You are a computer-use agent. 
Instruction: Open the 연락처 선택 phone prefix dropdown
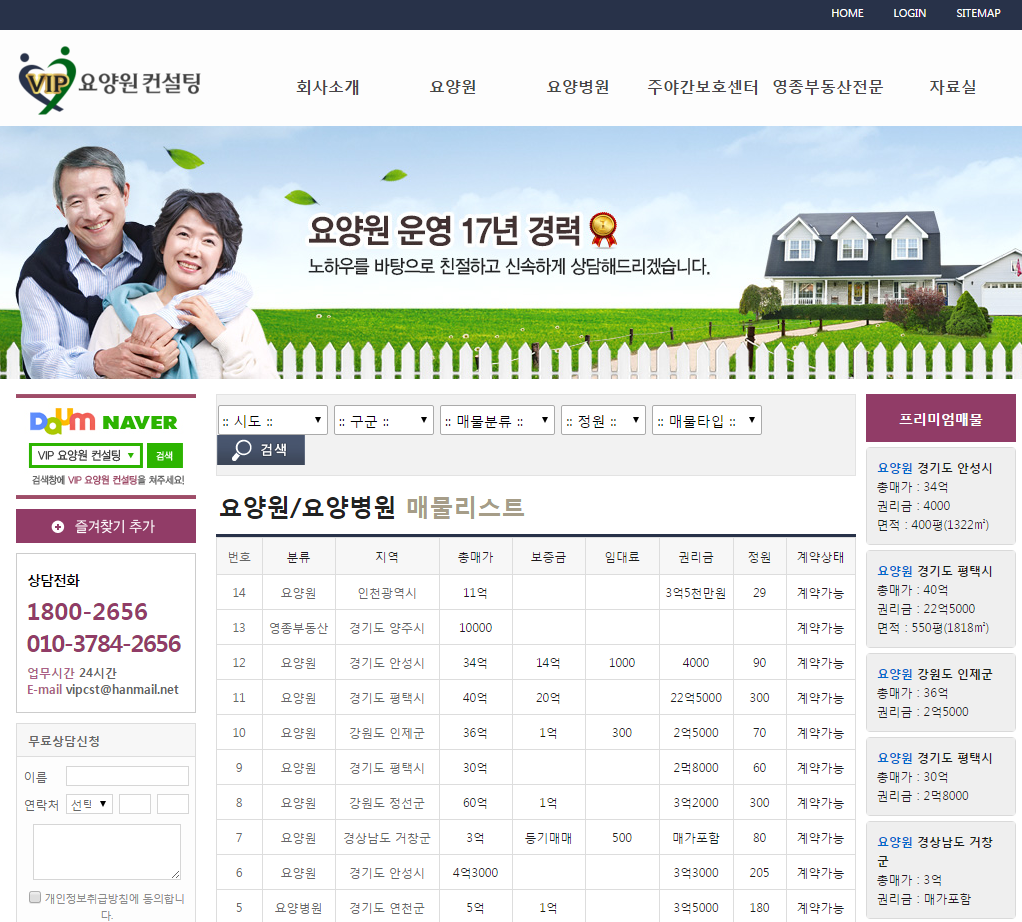[x=90, y=804]
